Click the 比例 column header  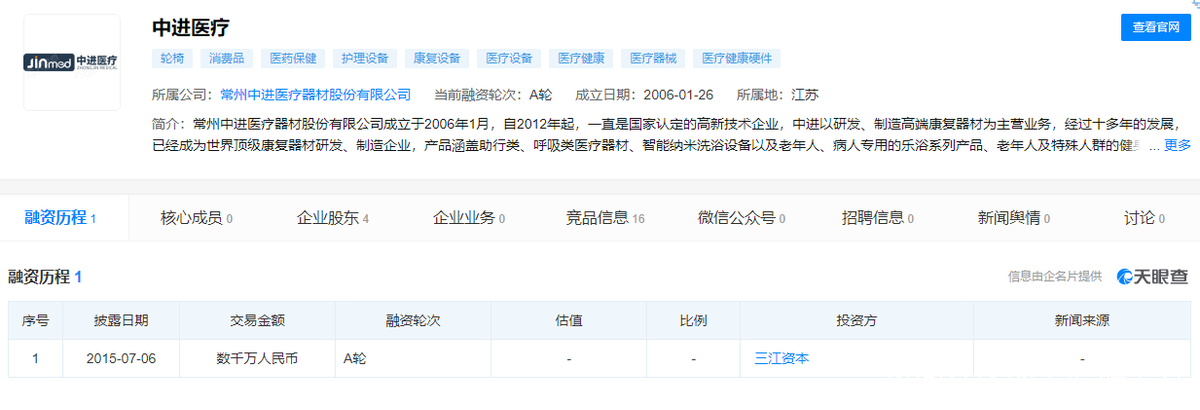693,321
